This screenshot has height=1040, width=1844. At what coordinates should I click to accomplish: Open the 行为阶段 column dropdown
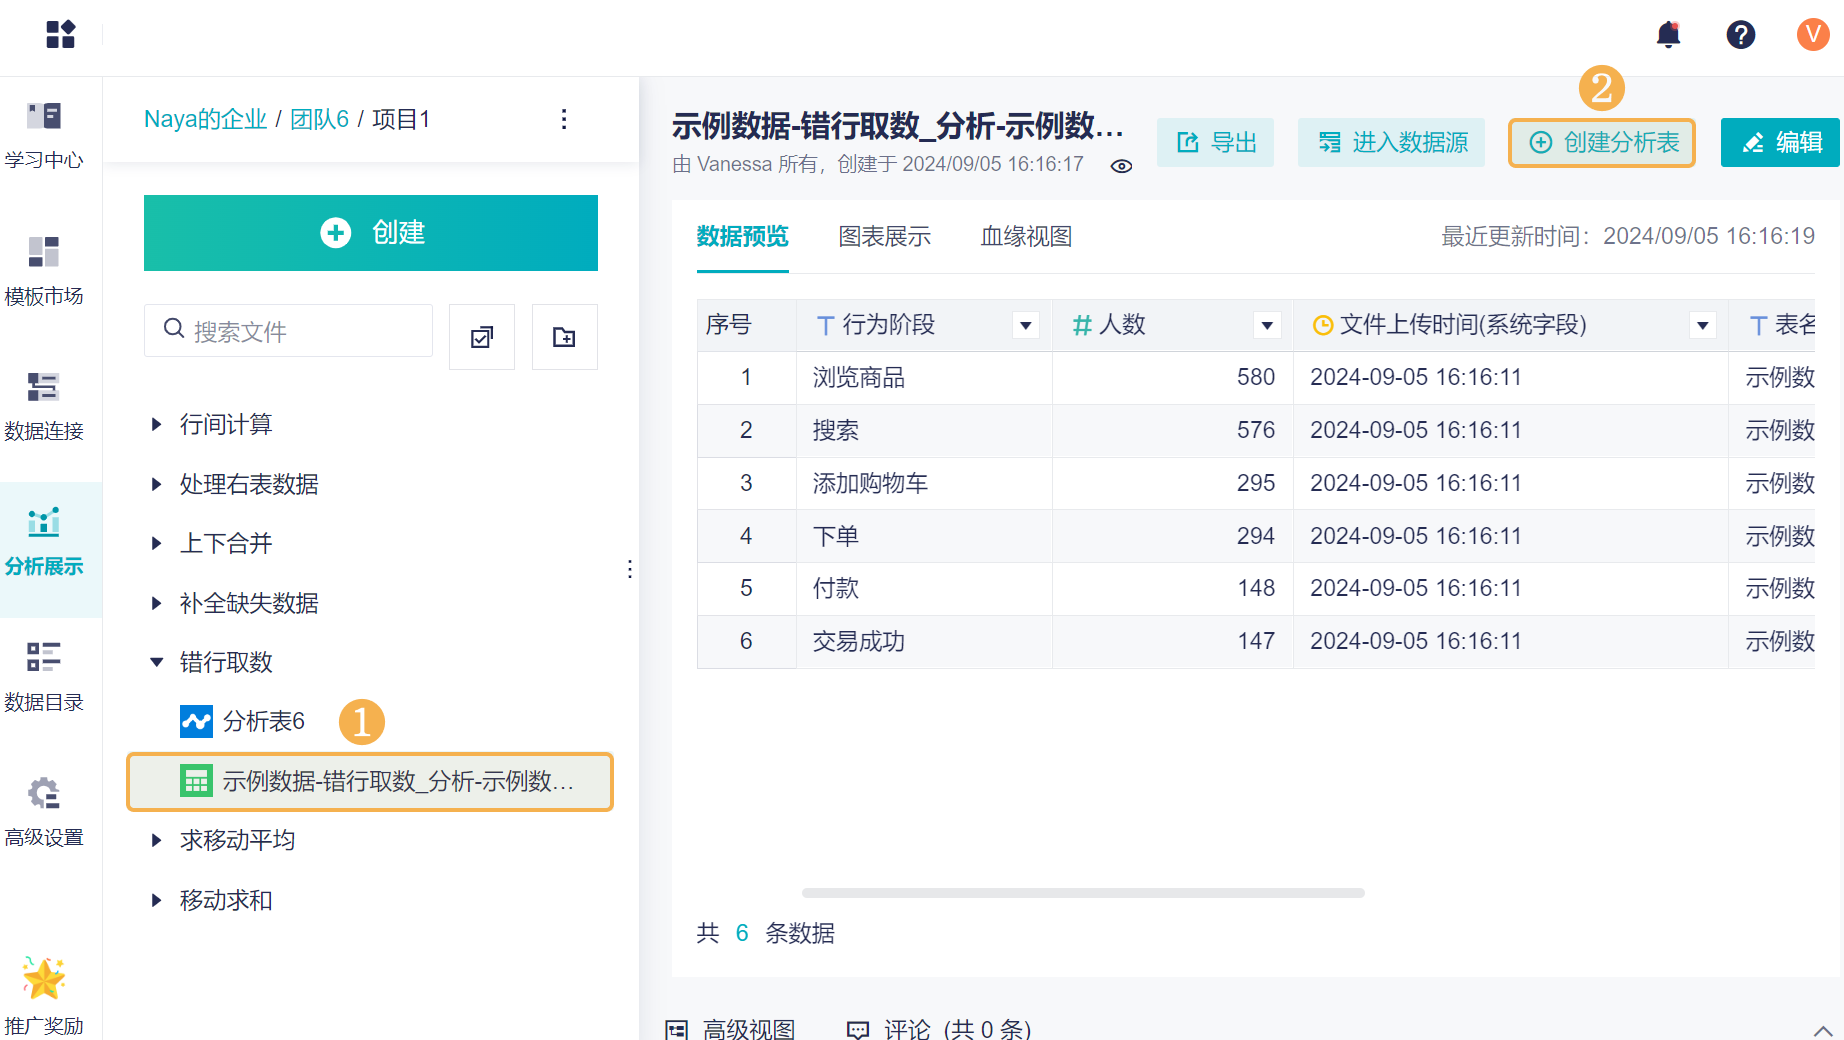(x=1025, y=325)
